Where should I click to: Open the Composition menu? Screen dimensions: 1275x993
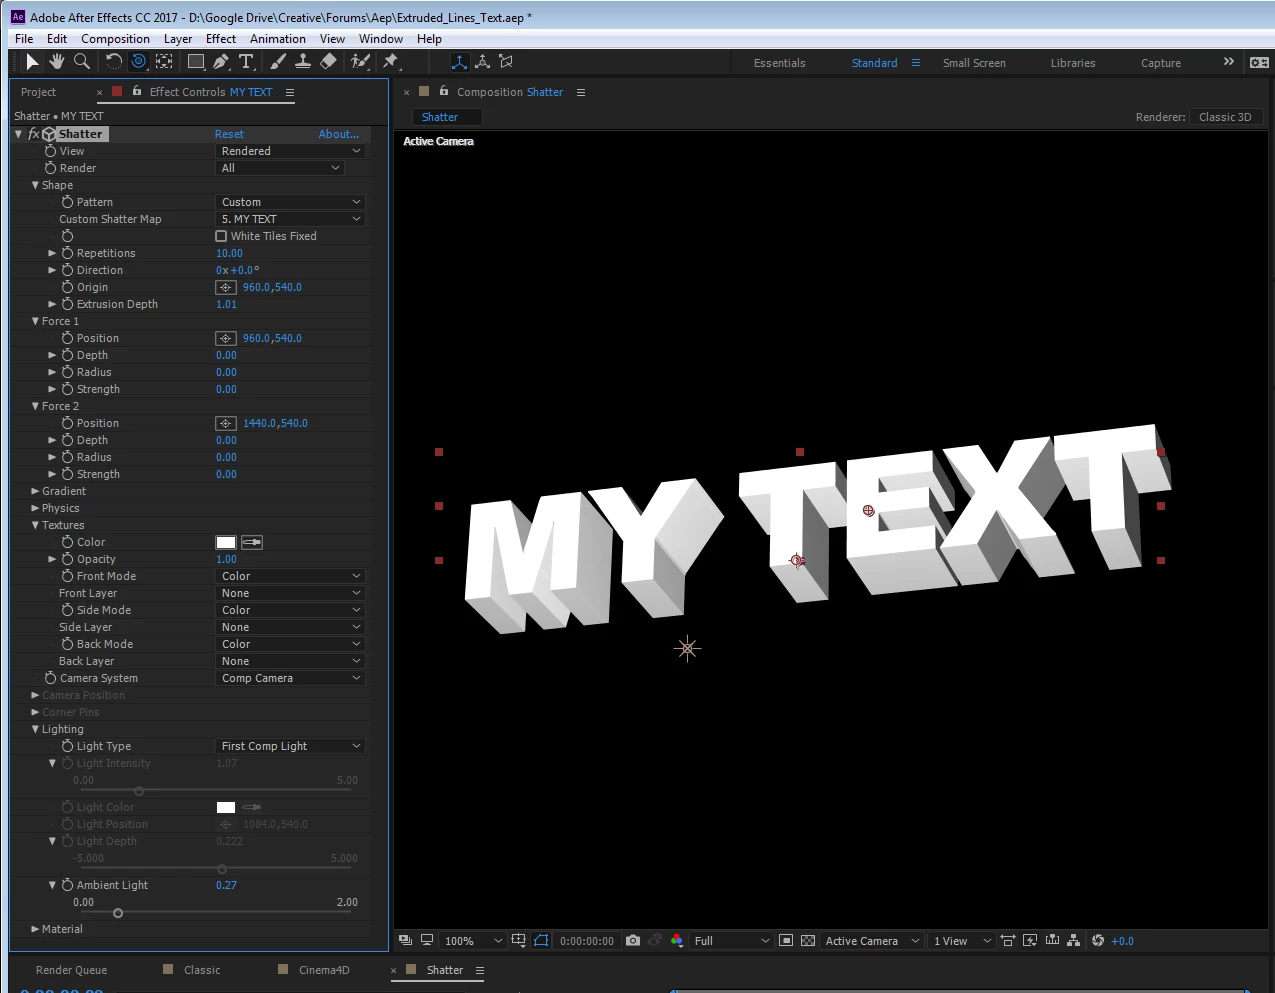point(115,39)
